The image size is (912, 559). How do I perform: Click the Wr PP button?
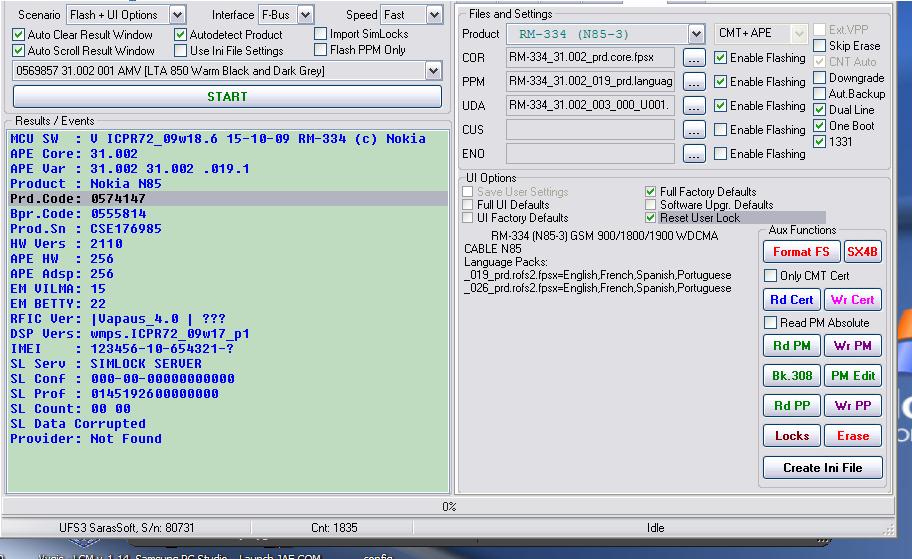pyautogui.click(x=852, y=405)
